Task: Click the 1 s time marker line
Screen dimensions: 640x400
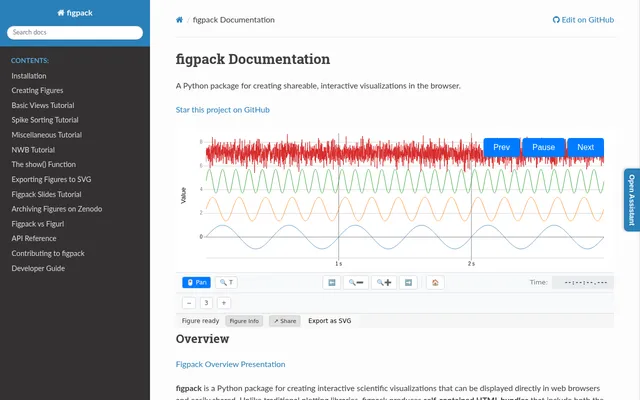Action: tap(338, 196)
